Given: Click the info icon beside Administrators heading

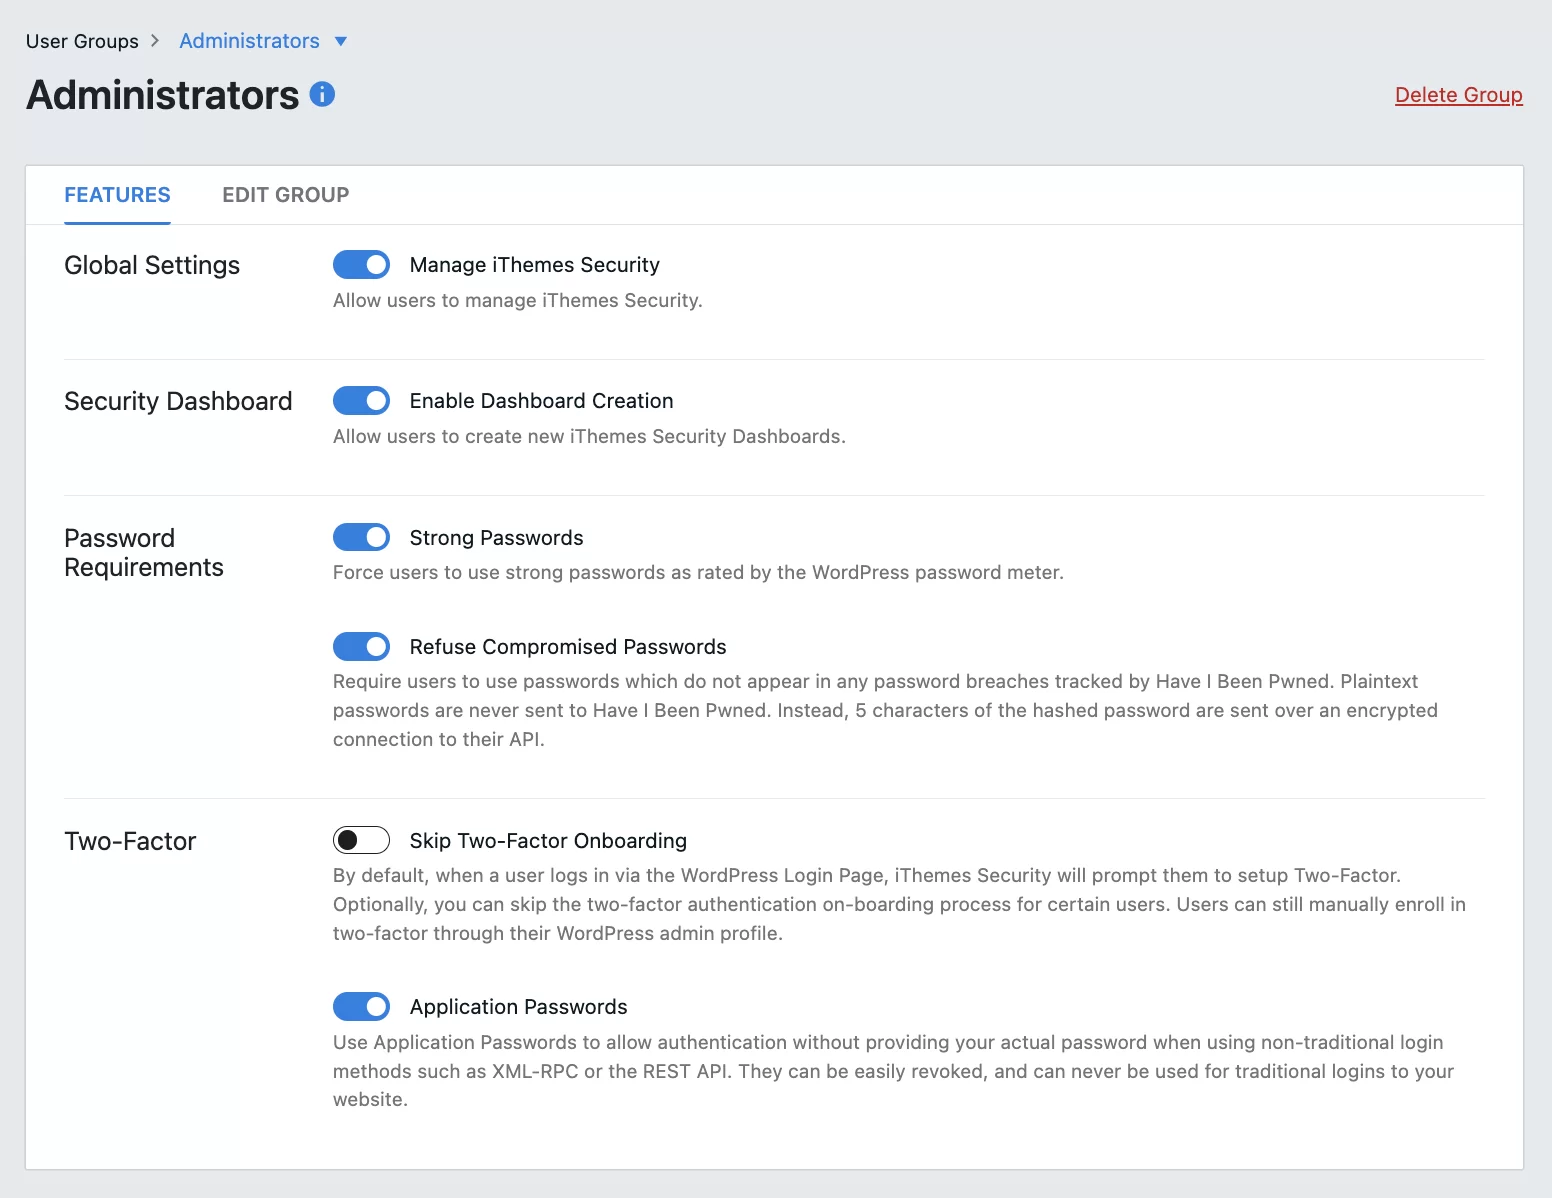Looking at the screenshot, I should (x=322, y=94).
